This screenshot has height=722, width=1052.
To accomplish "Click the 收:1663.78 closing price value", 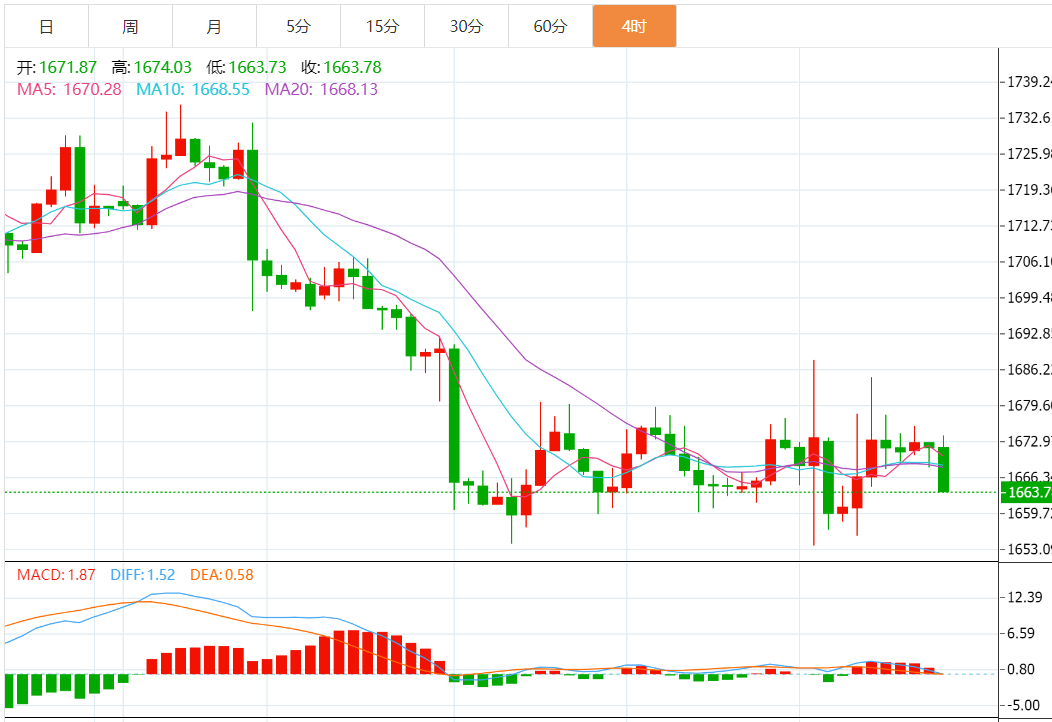I will pos(341,67).
